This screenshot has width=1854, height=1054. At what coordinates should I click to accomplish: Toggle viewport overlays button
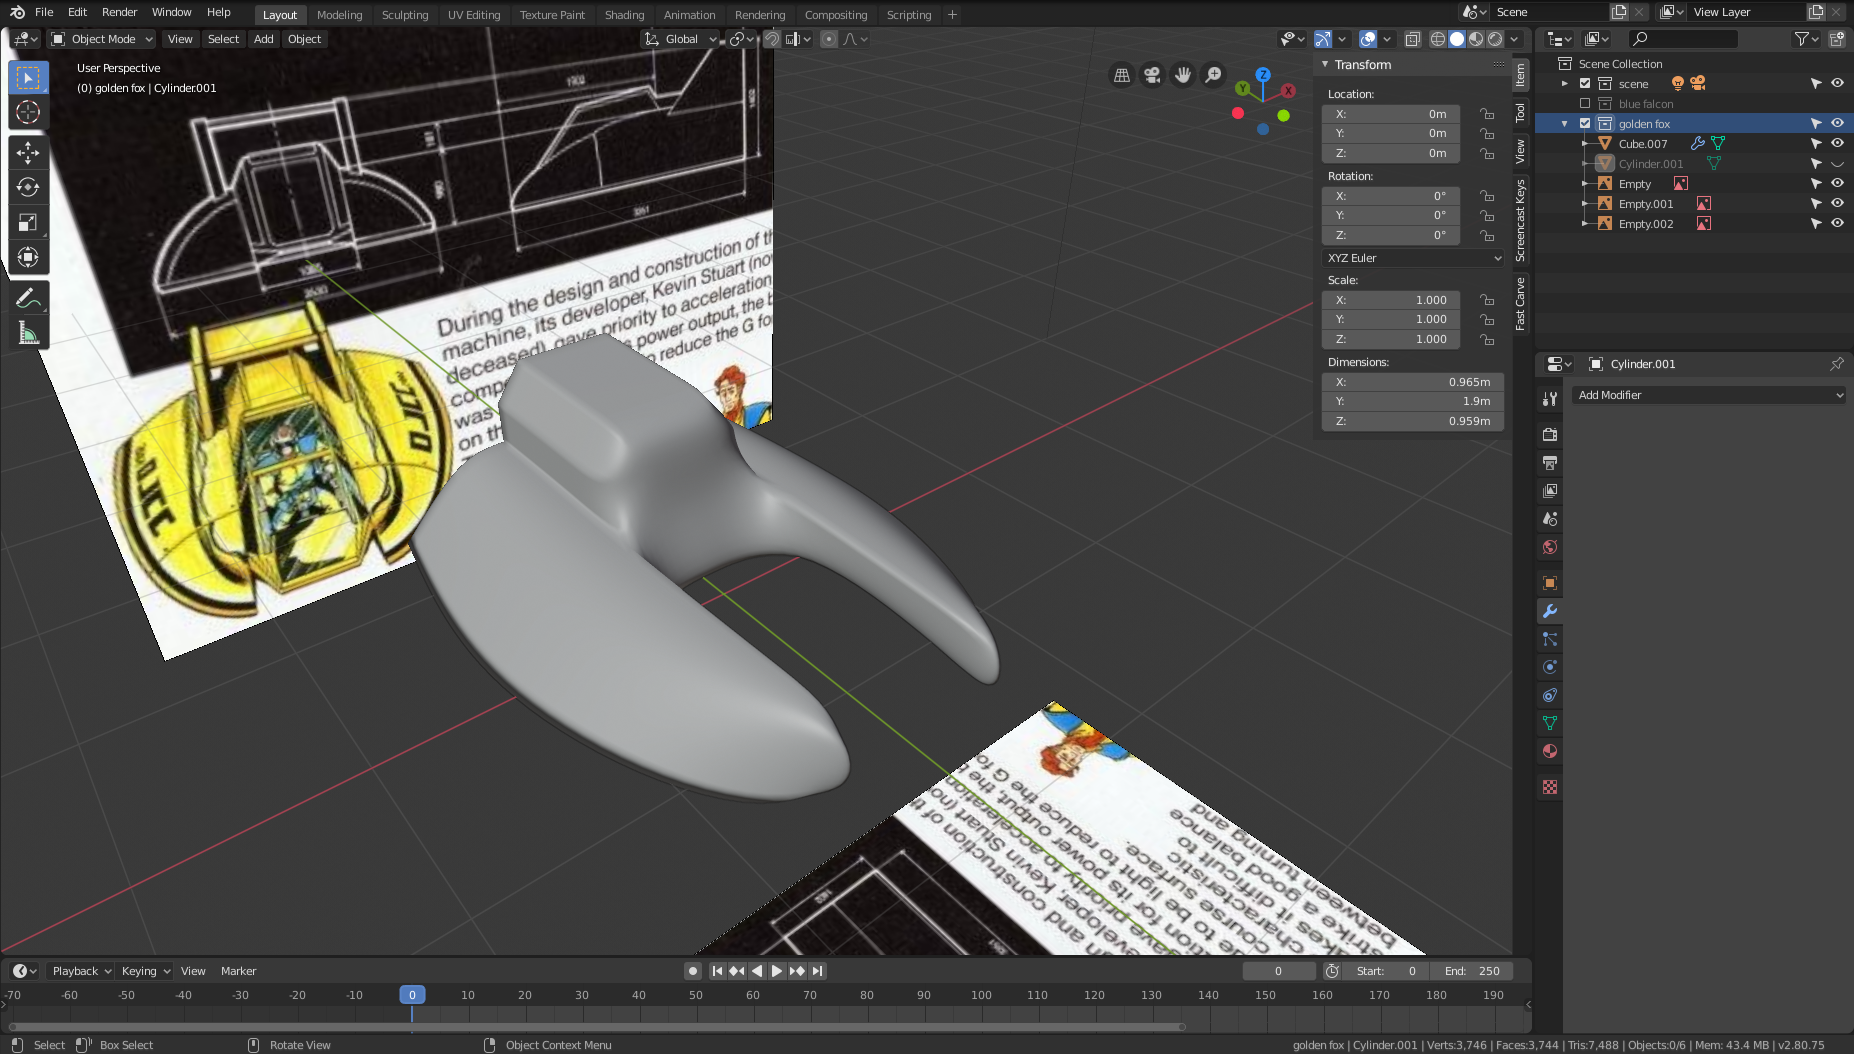(1368, 39)
